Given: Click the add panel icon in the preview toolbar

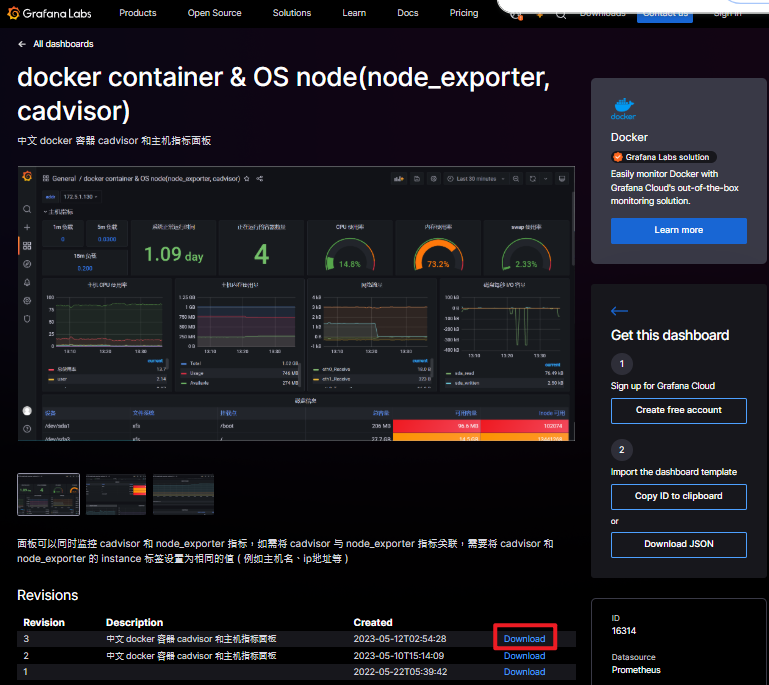Looking at the screenshot, I should coord(399,179).
